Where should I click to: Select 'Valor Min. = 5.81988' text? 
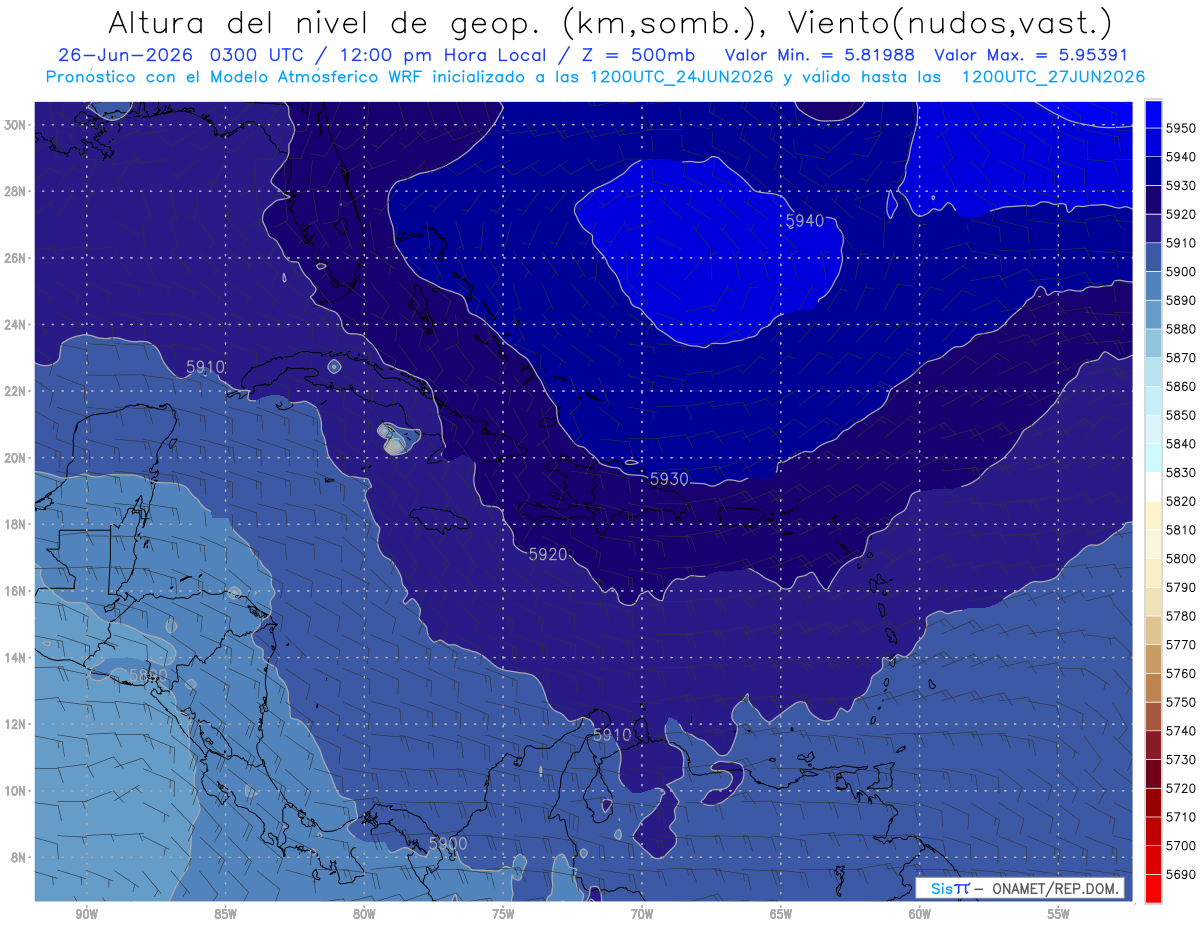[x=821, y=55]
